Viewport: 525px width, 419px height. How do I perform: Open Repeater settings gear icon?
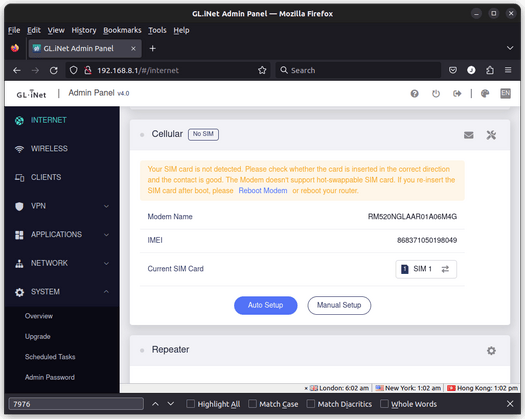pyautogui.click(x=491, y=351)
